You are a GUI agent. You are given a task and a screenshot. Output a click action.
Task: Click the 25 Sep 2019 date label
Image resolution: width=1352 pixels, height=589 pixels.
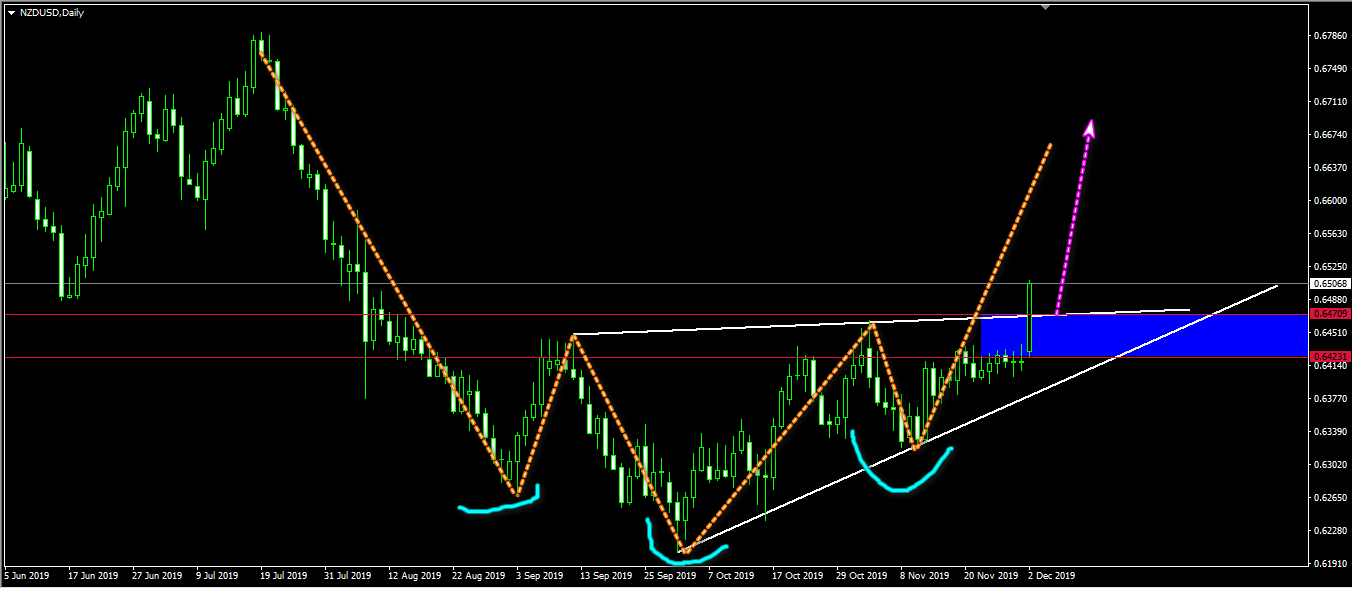coord(670,576)
